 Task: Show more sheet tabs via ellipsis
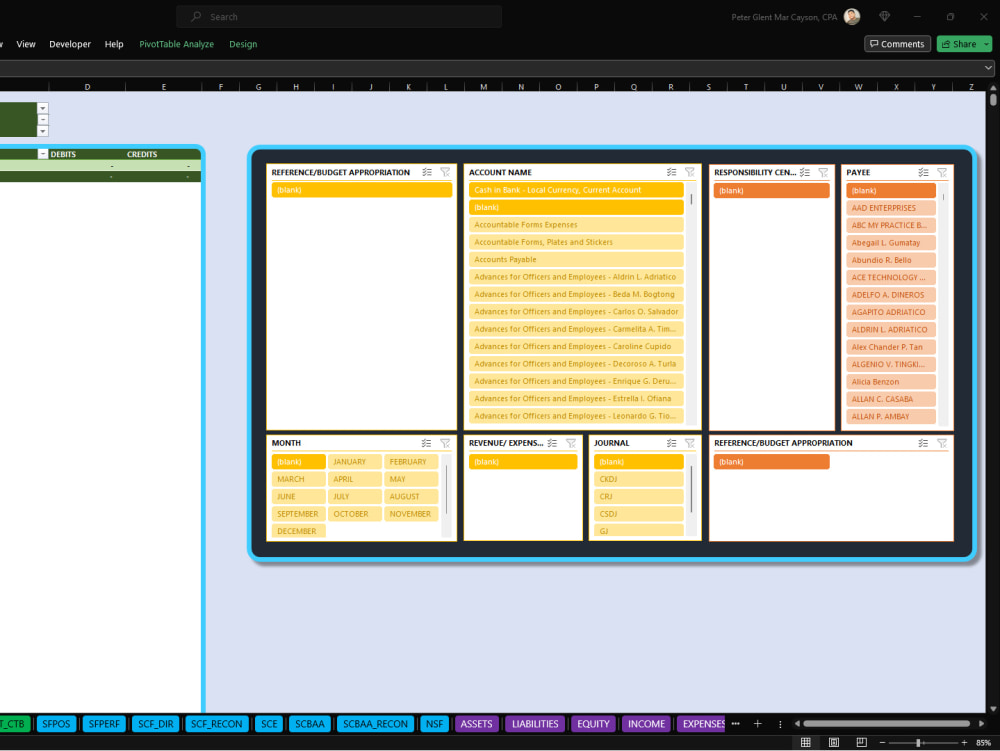[735, 724]
